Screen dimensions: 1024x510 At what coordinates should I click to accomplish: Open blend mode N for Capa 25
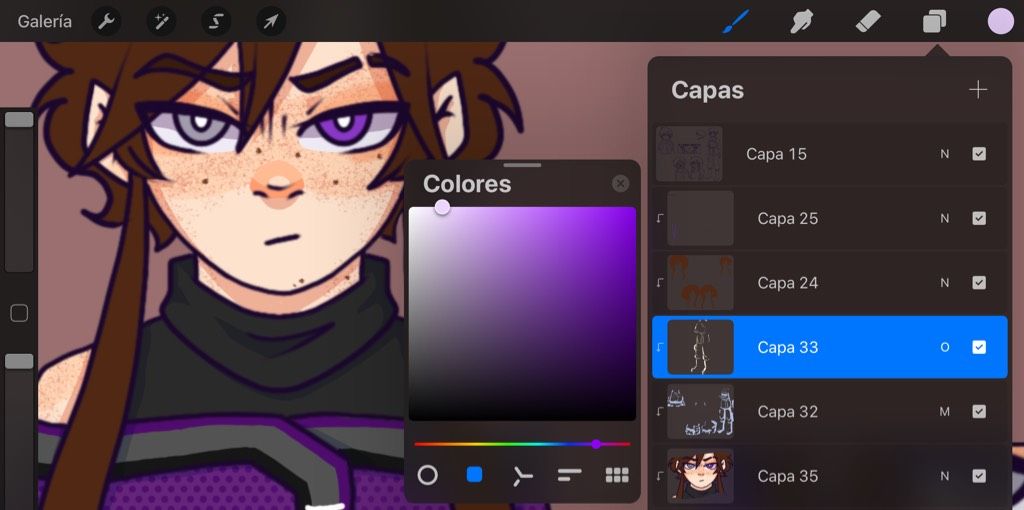[944, 219]
